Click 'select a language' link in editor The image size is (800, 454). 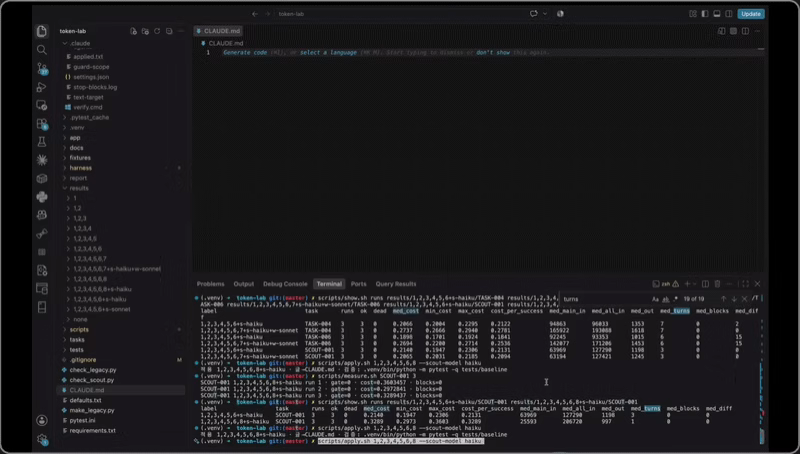(328, 53)
